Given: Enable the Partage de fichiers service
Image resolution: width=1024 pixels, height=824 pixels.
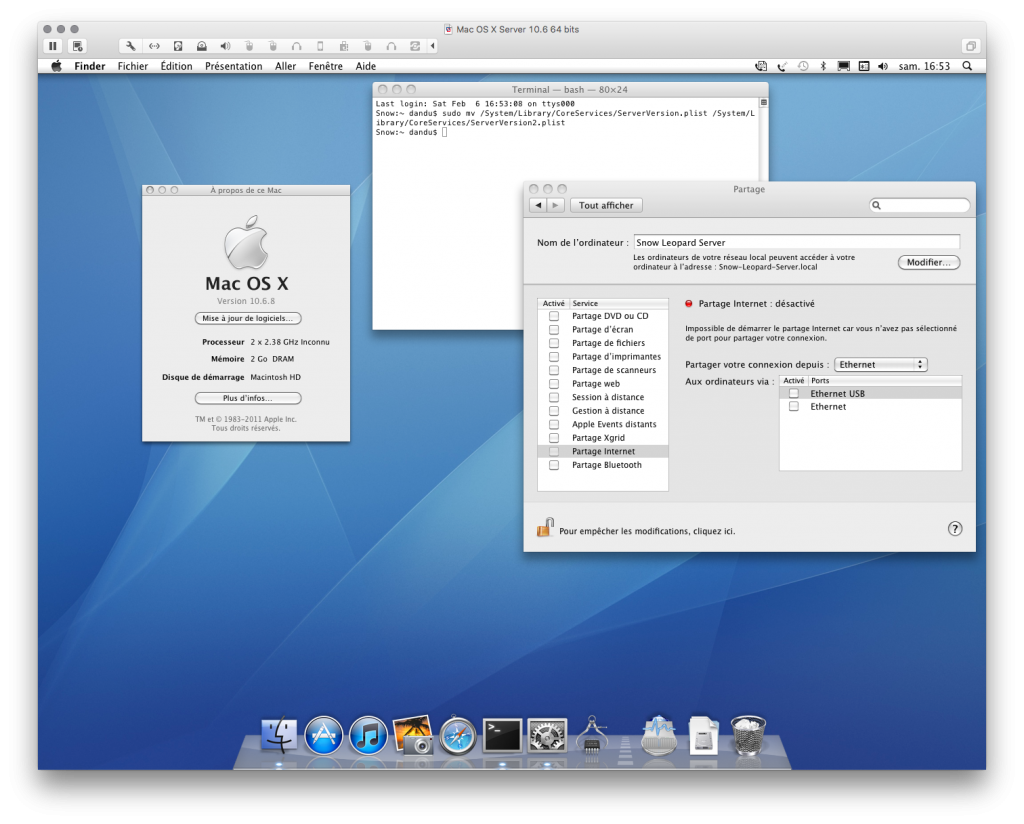Looking at the screenshot, I should (555, 343).
